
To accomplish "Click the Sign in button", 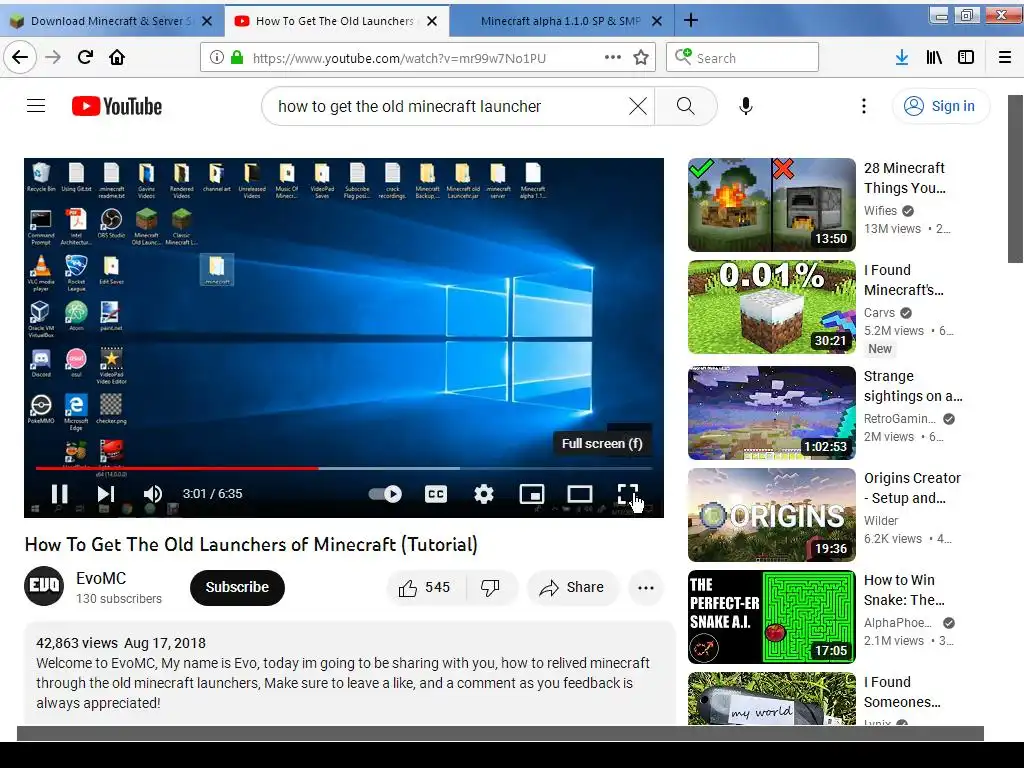I will [941, 106].
